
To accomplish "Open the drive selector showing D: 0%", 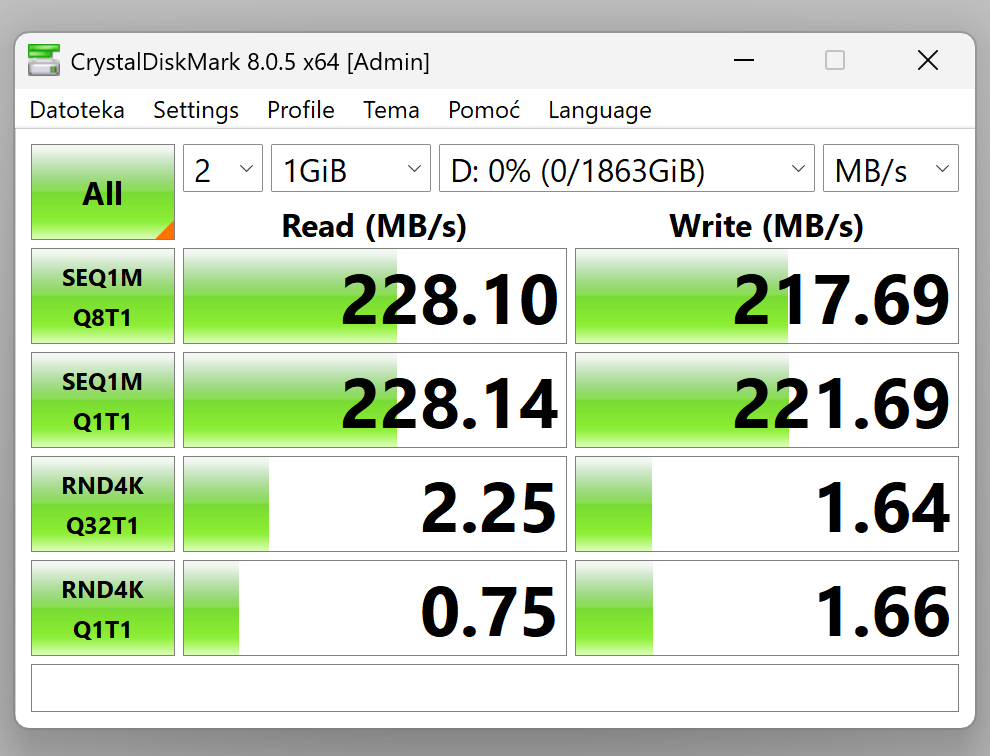I will coord(626,169).
